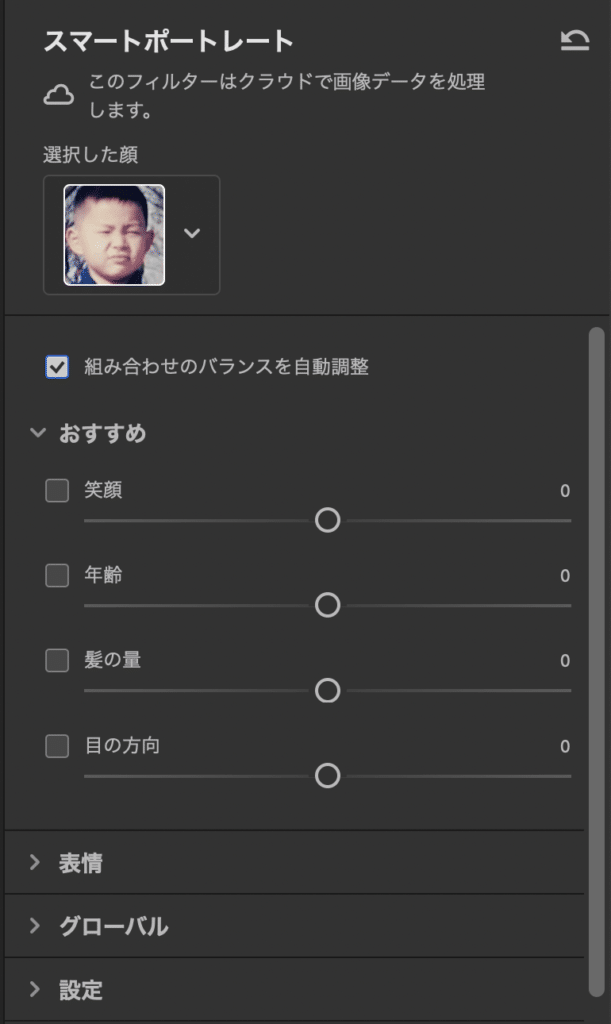Click the 年齢 slider handle
Screen dimensions: 611x1024
pyautogui.click(x=328, y=605)
